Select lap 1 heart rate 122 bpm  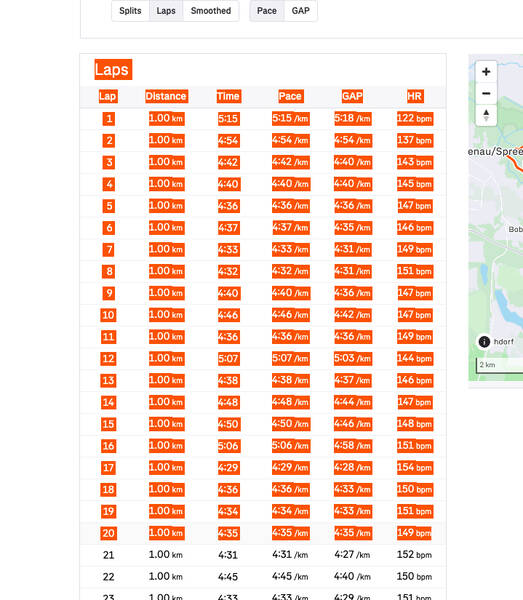point(415,119)
